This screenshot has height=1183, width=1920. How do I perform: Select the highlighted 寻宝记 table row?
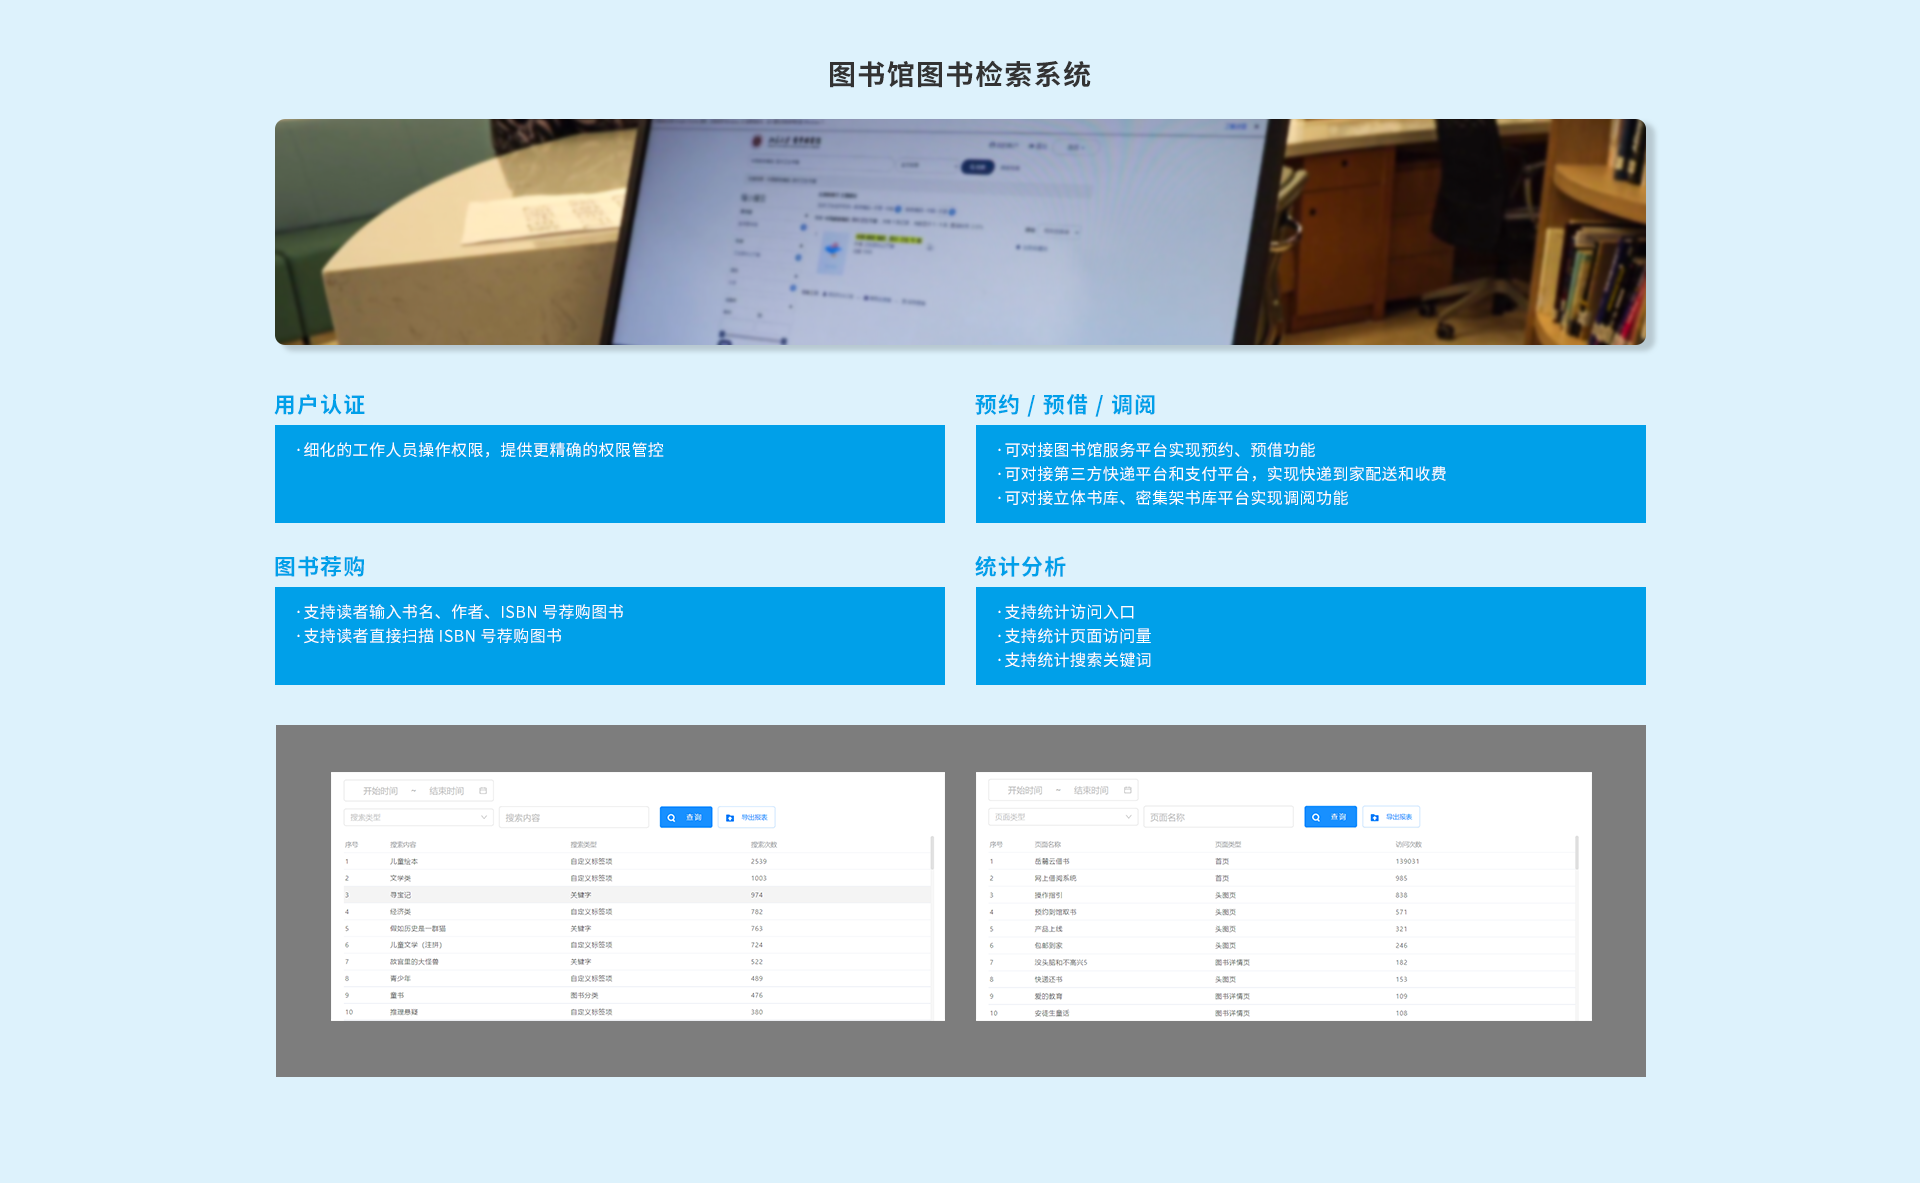400,895
